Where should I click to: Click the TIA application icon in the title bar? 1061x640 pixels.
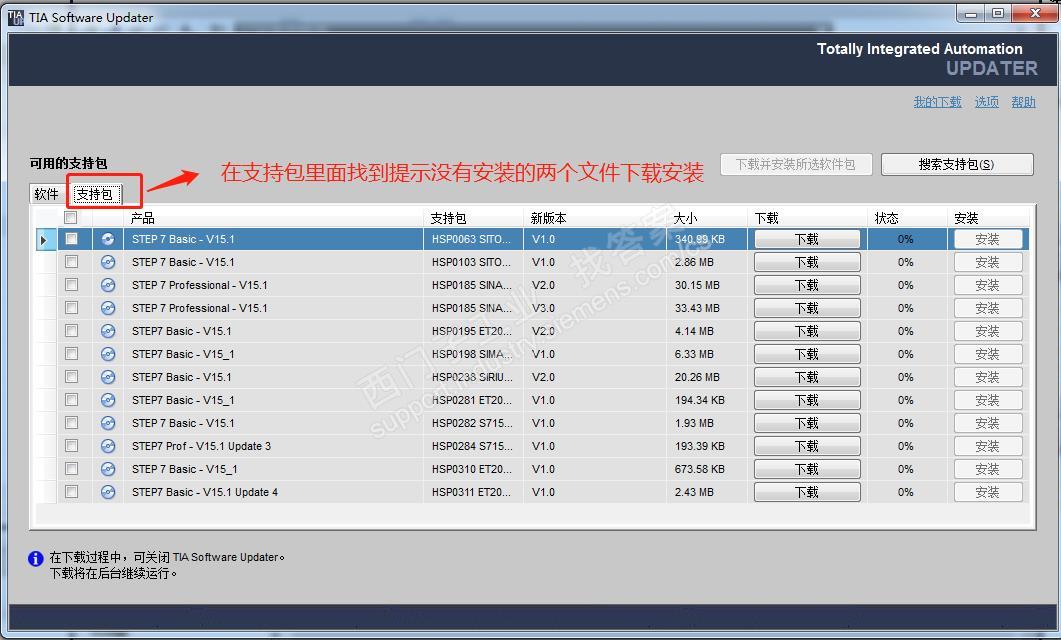tap(16, 18)
